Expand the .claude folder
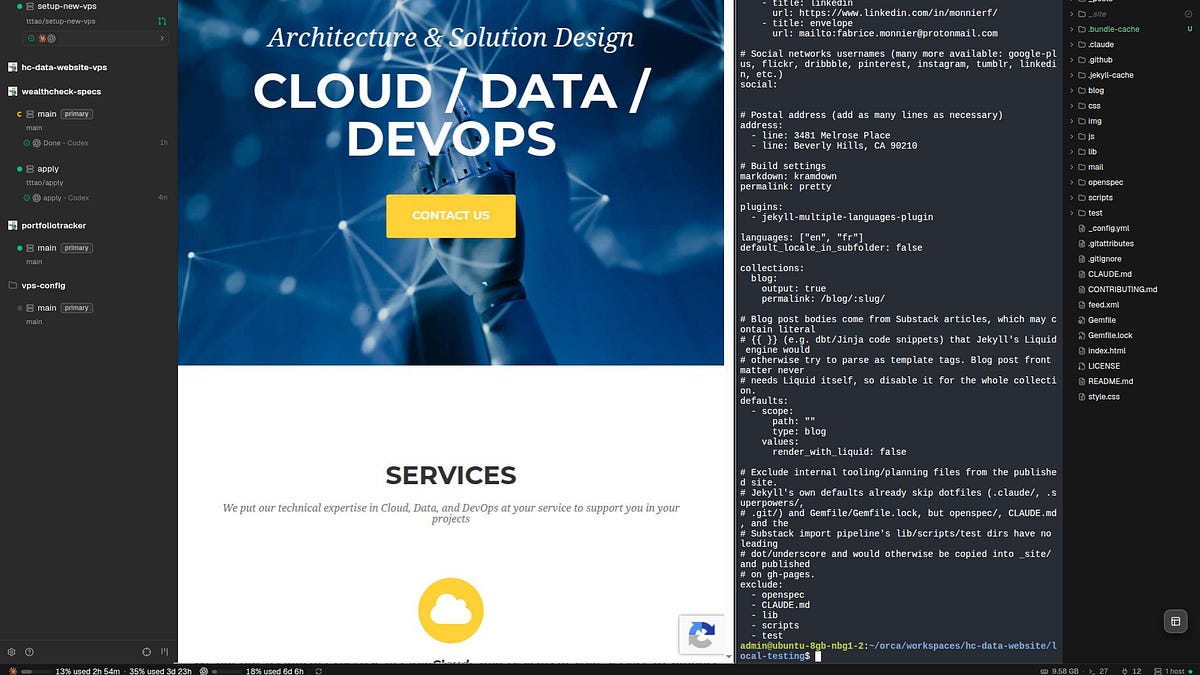Image resolution: width=1200 pixels, height=675 pixels. (x=1071, y=45)
